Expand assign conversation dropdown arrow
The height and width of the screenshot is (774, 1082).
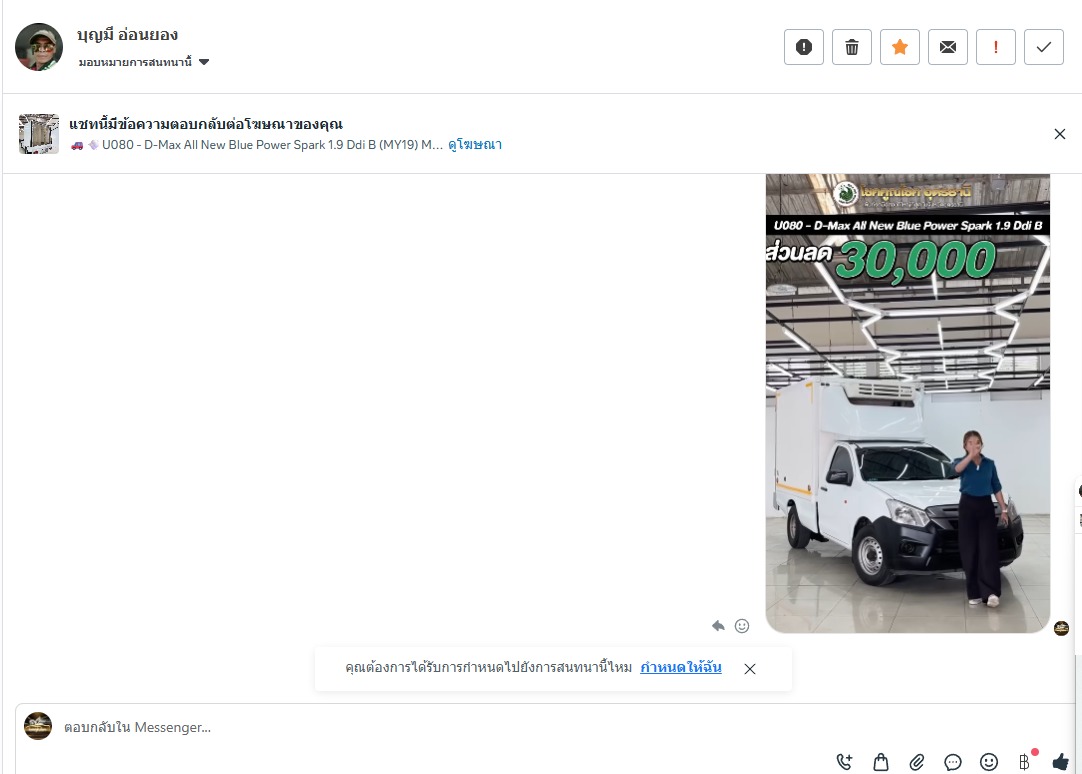click(204, 62)
